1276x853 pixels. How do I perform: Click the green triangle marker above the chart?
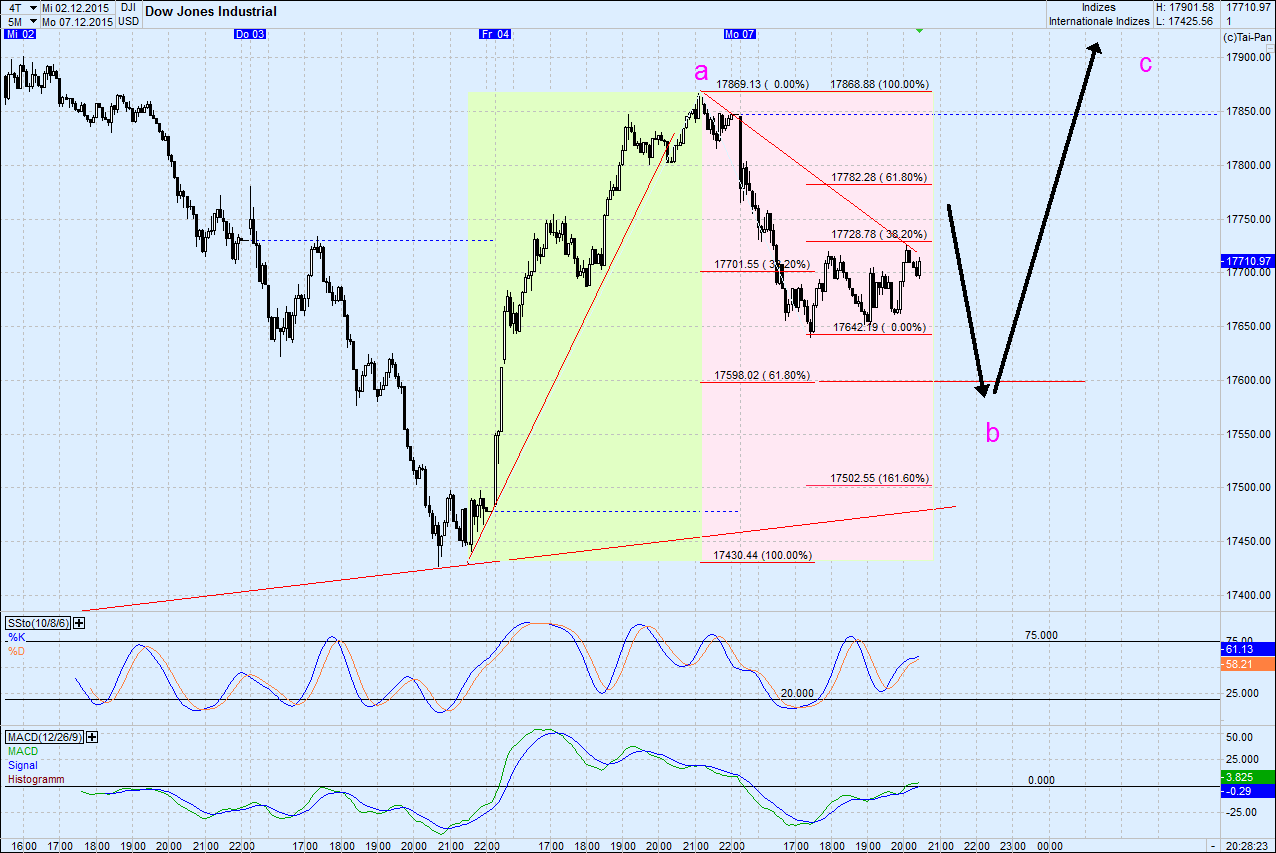pyautogui.click(x=918, y=31)
